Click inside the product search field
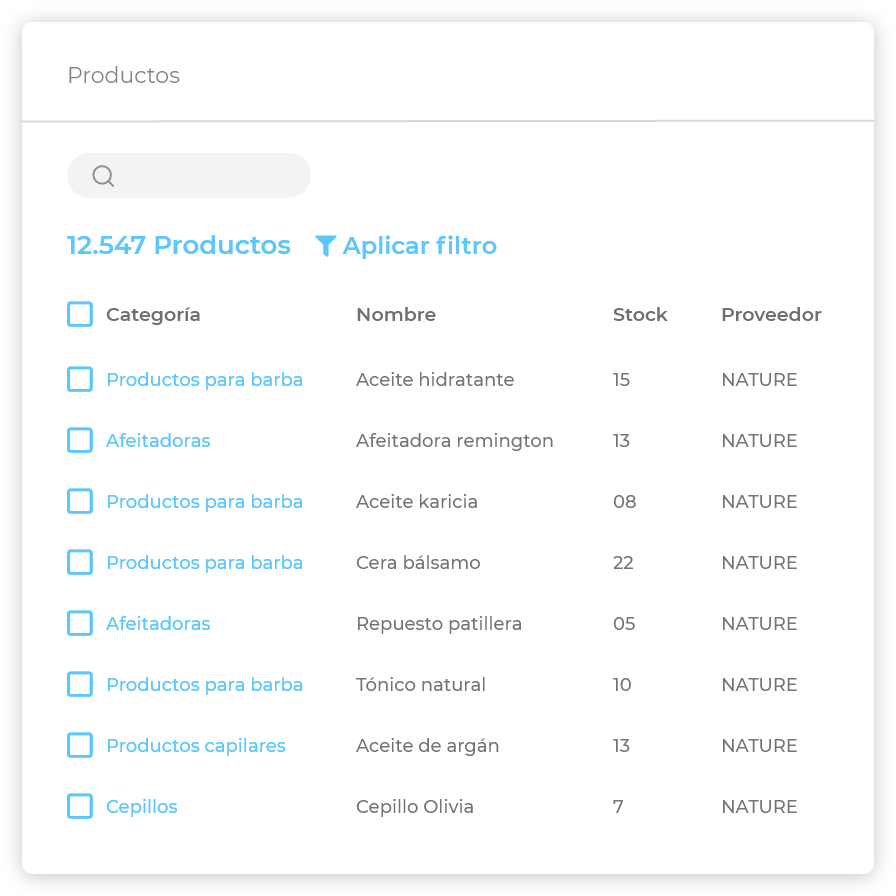The image size is (896, 896). pos(210,176)
